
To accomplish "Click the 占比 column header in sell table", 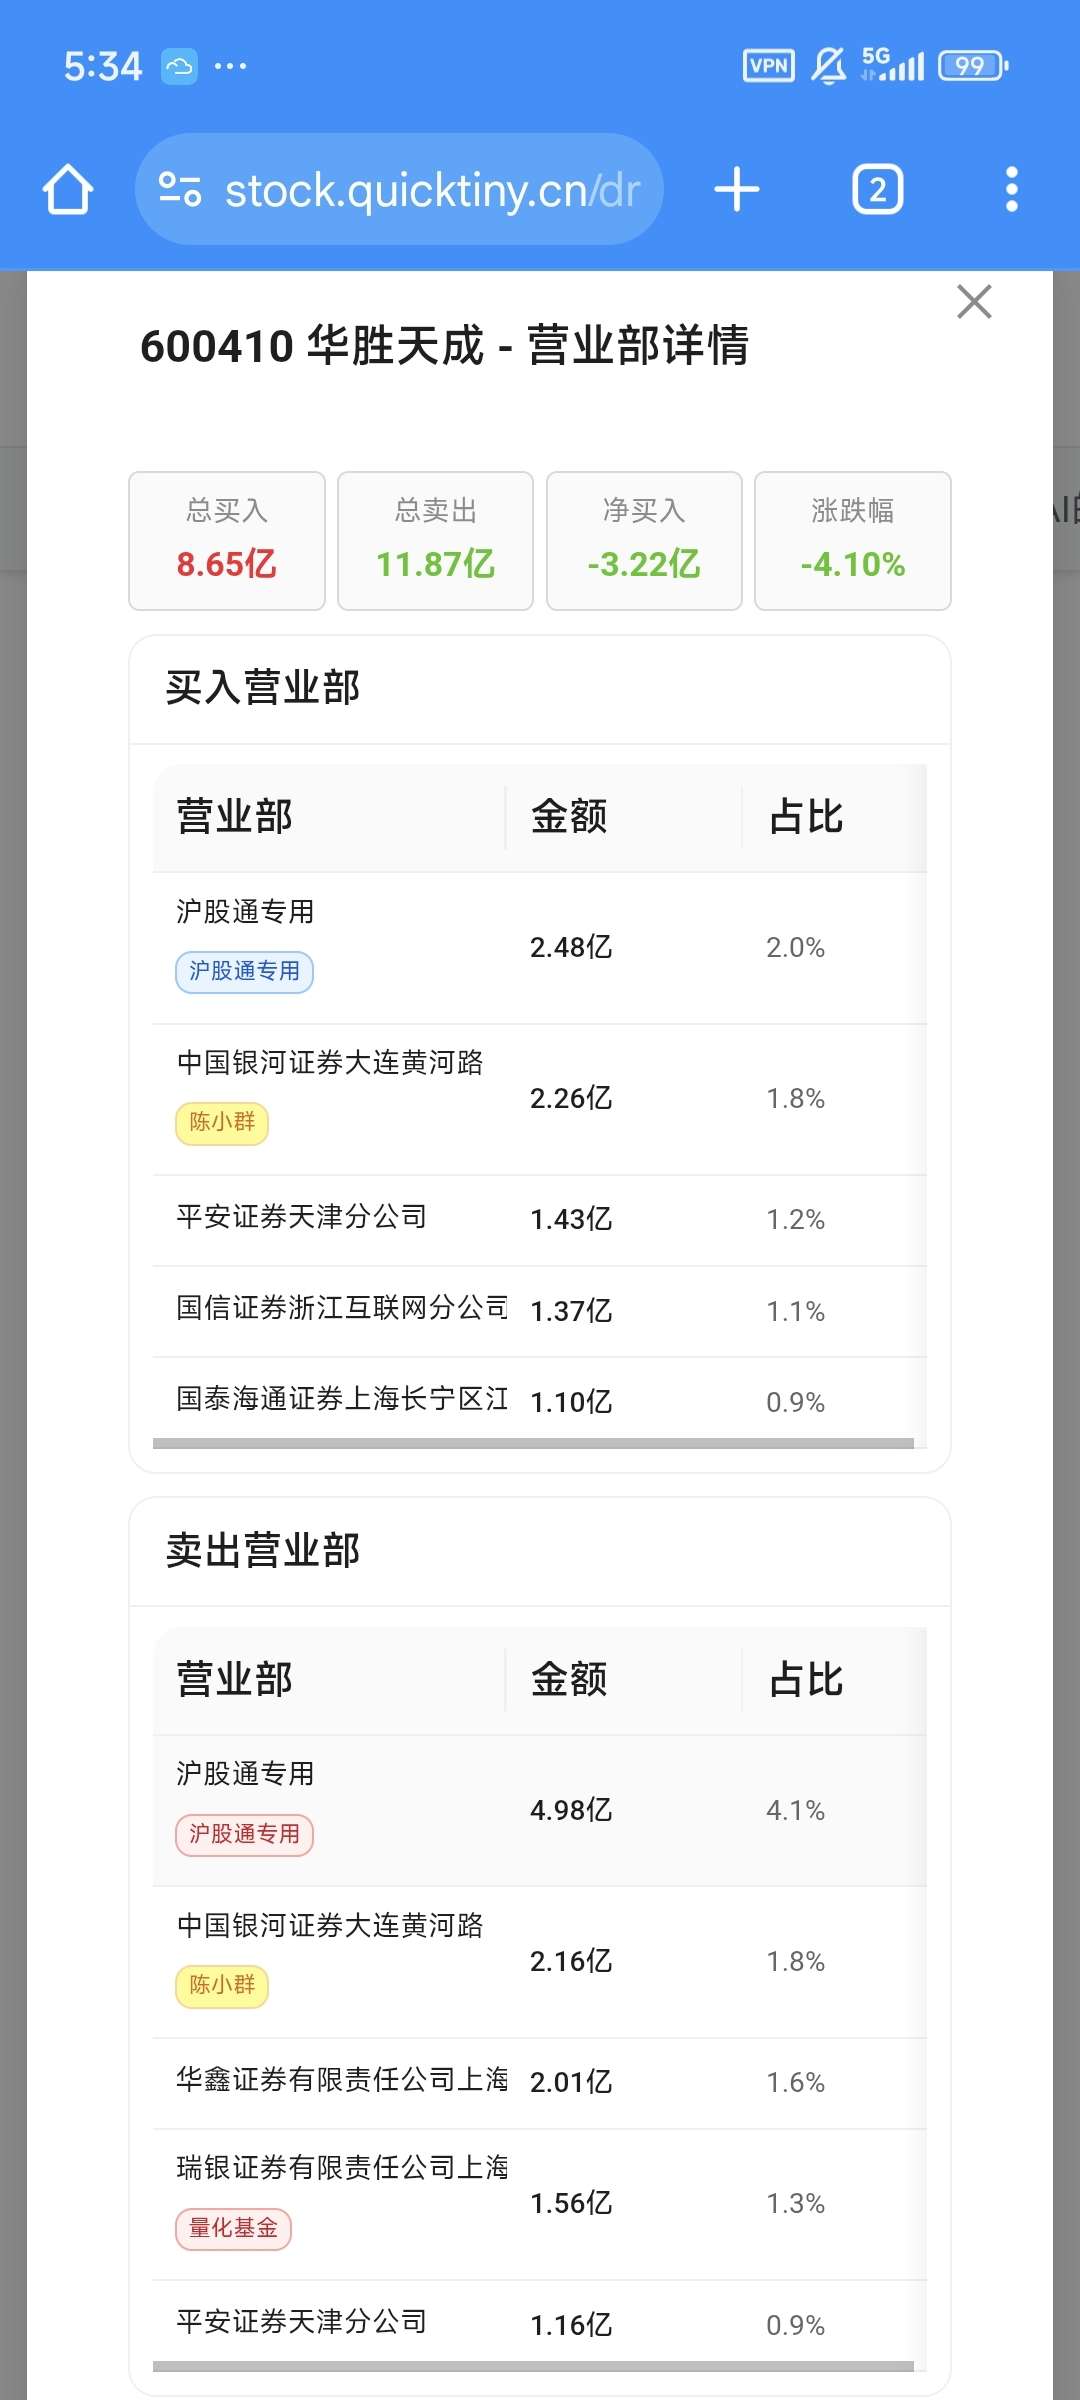I will pyautogui.click(x=806, y=1680).
